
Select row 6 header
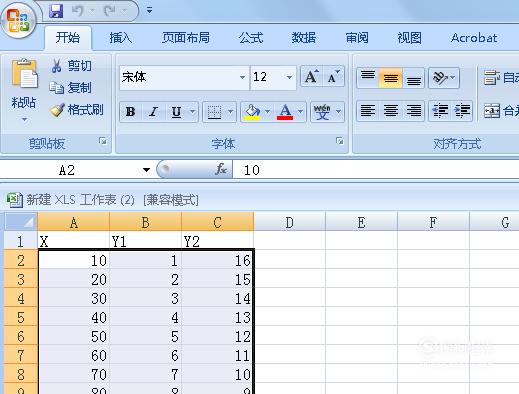click(21, 336)
